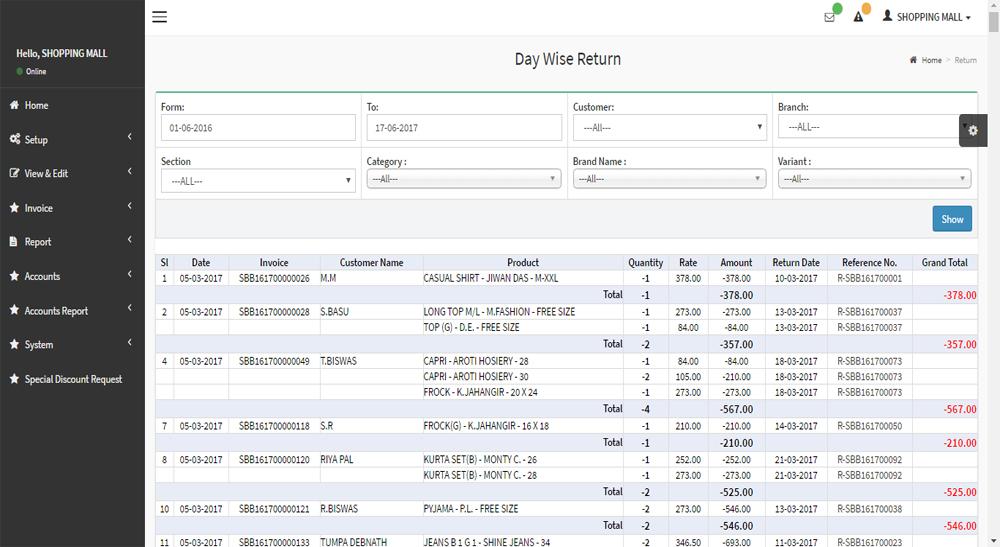
Task: Click the Grand Total column header
Action: coord(945,263)
